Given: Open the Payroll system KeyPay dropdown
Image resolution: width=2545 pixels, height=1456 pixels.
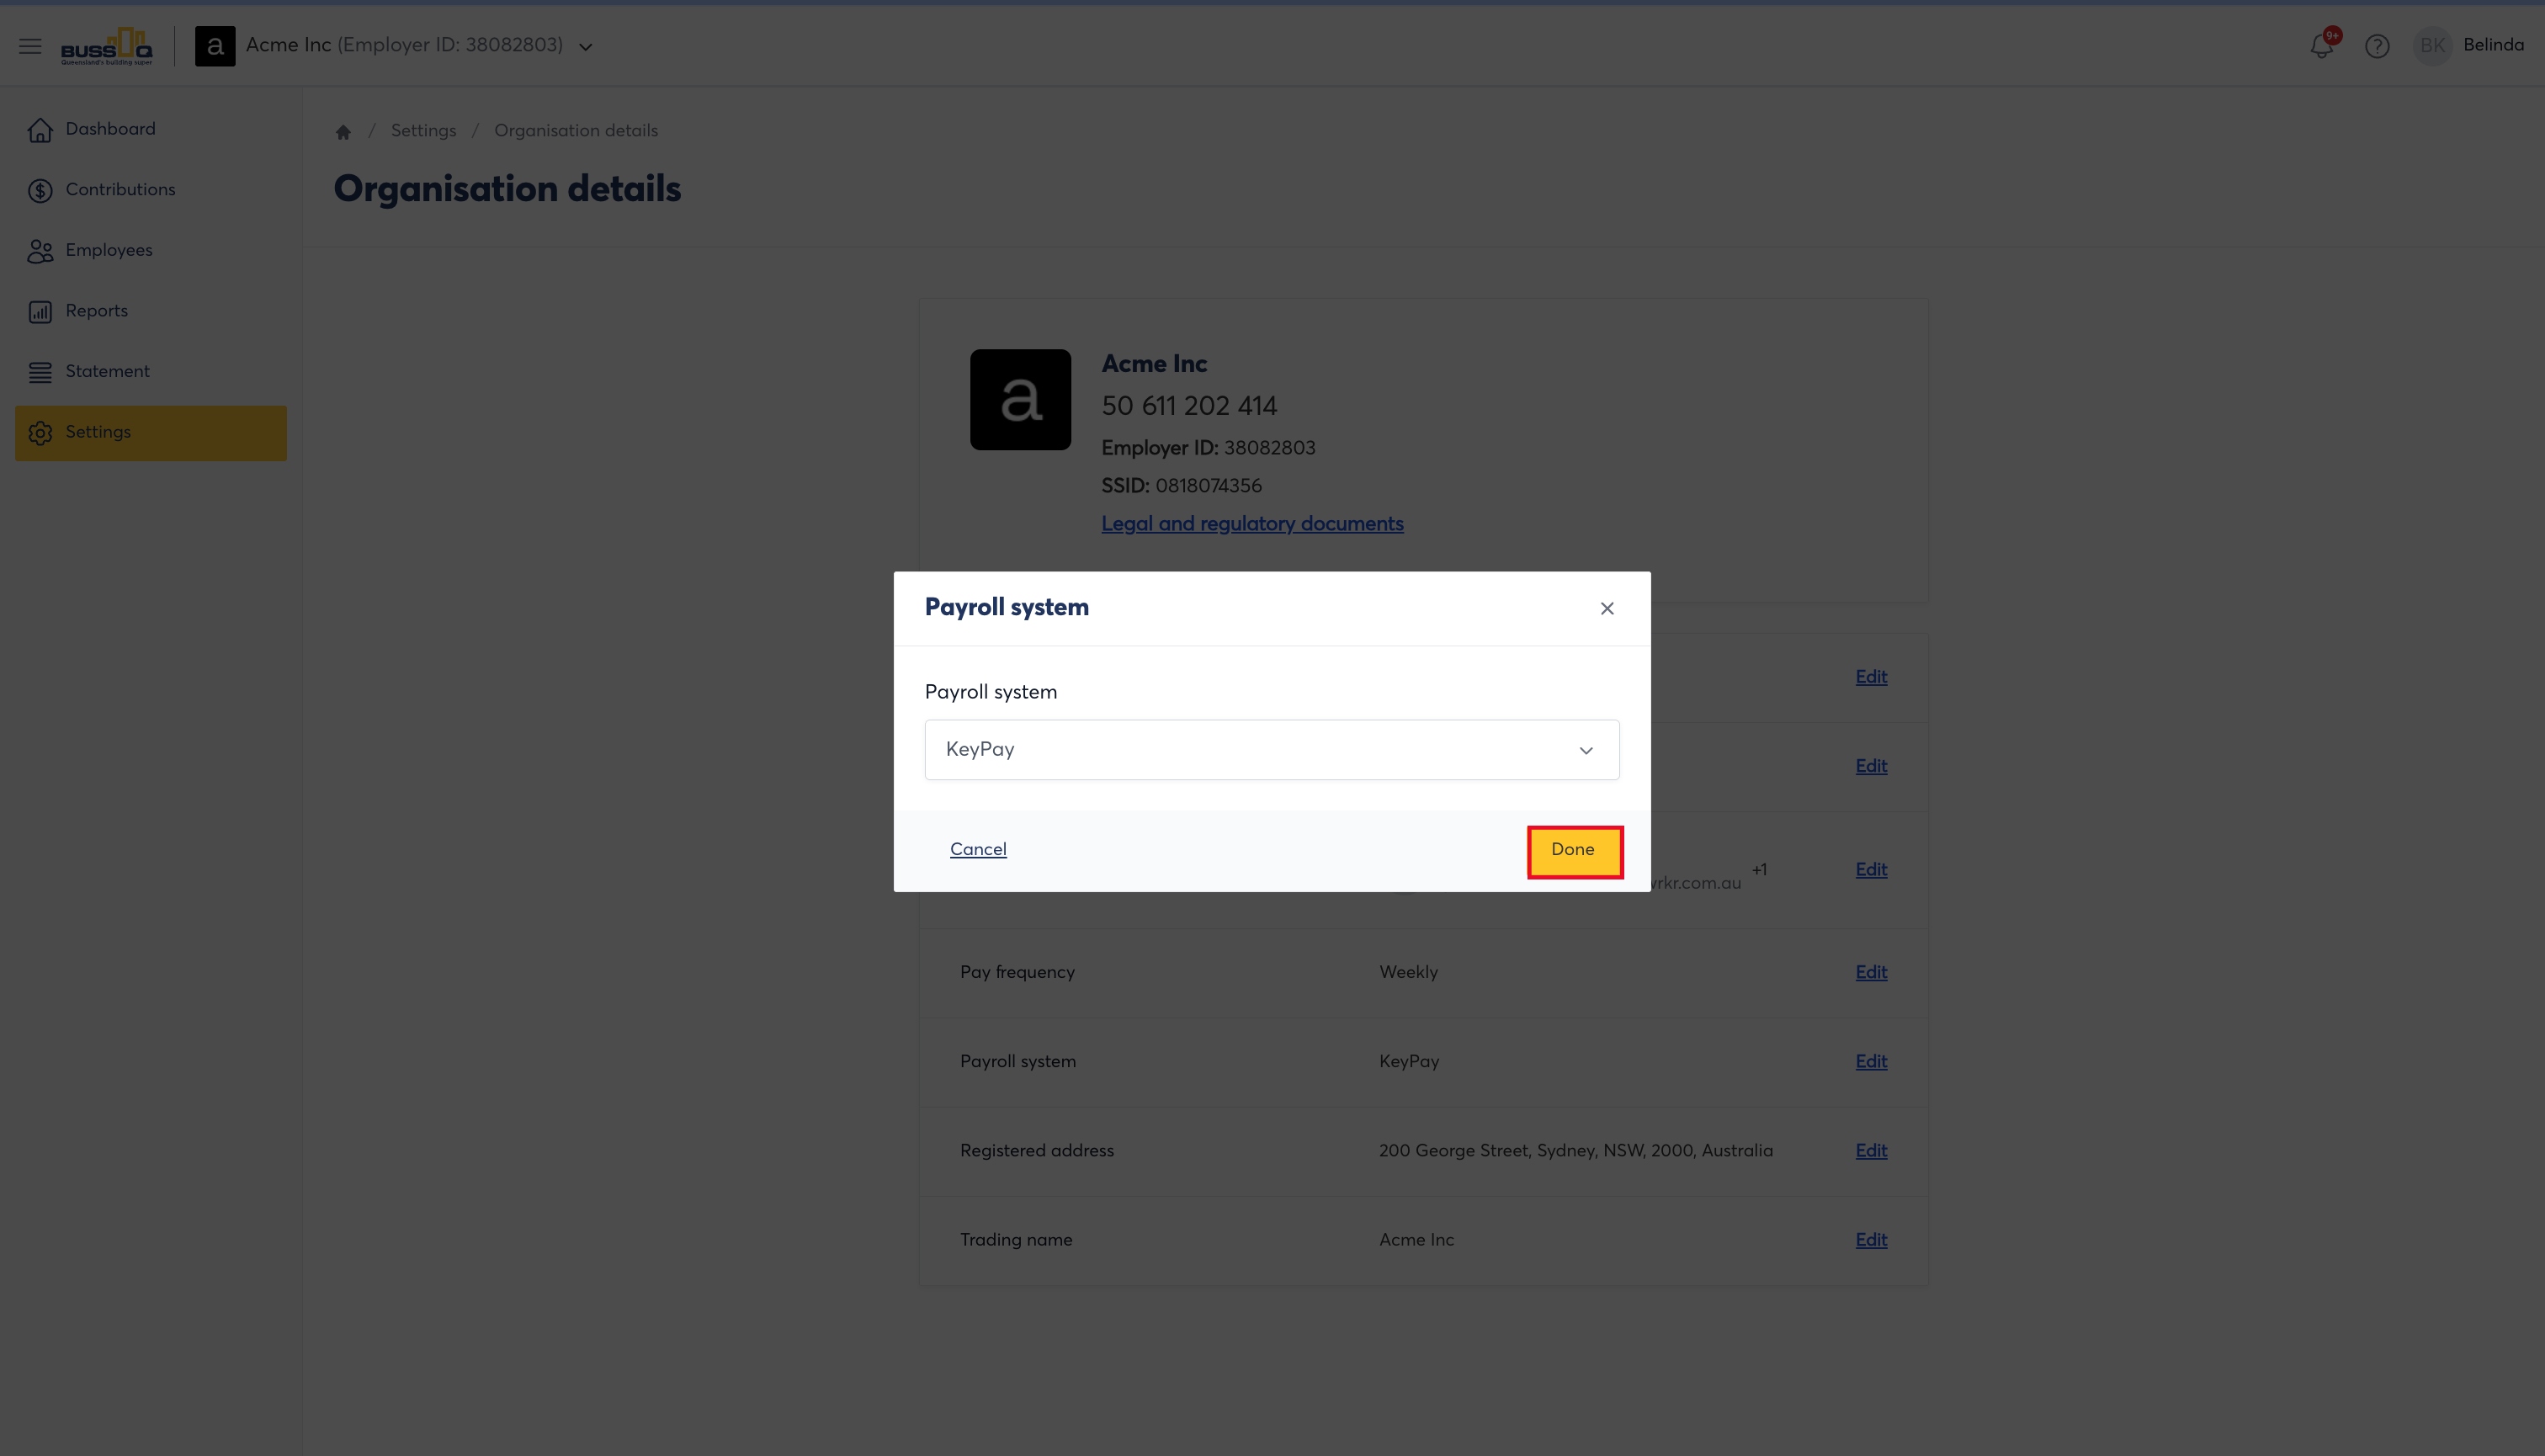Looking at the screenshot, I should click(1271, 750).
